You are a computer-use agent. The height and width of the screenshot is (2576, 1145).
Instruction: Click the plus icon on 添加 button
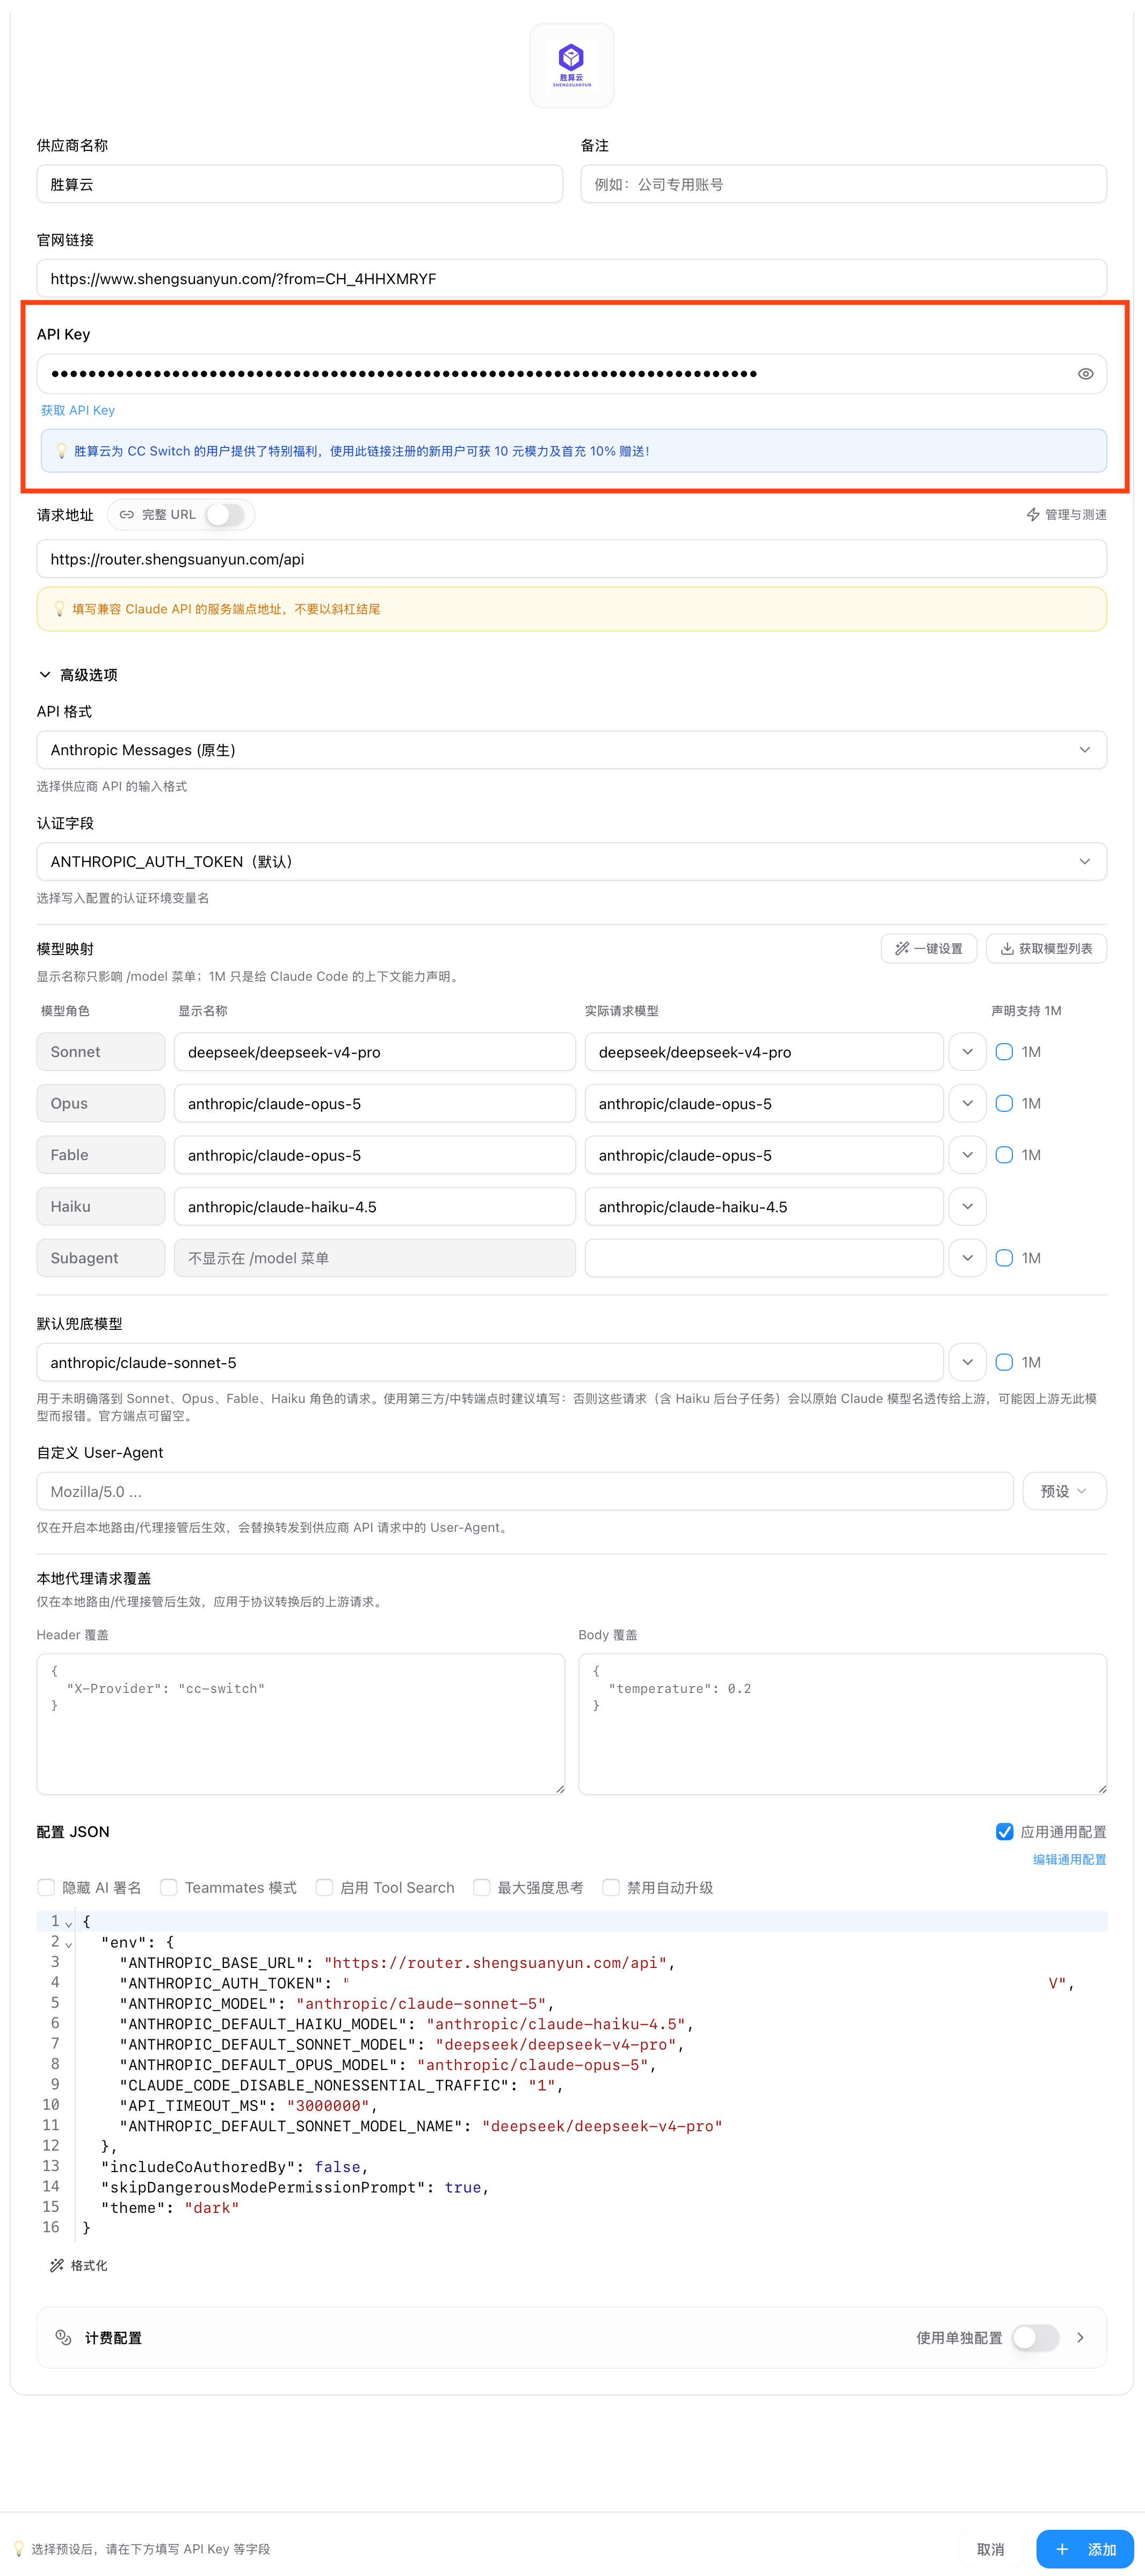pyautogui.click(x=1062, y=2549)
